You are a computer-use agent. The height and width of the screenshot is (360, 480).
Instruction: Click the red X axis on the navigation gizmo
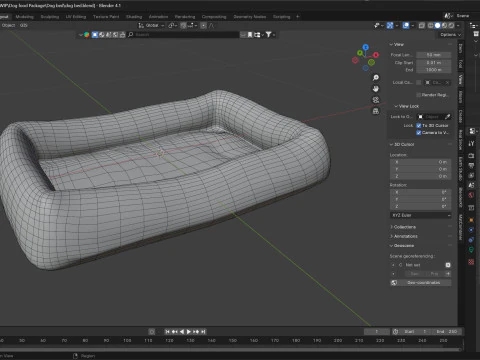[x=376, y=55]
